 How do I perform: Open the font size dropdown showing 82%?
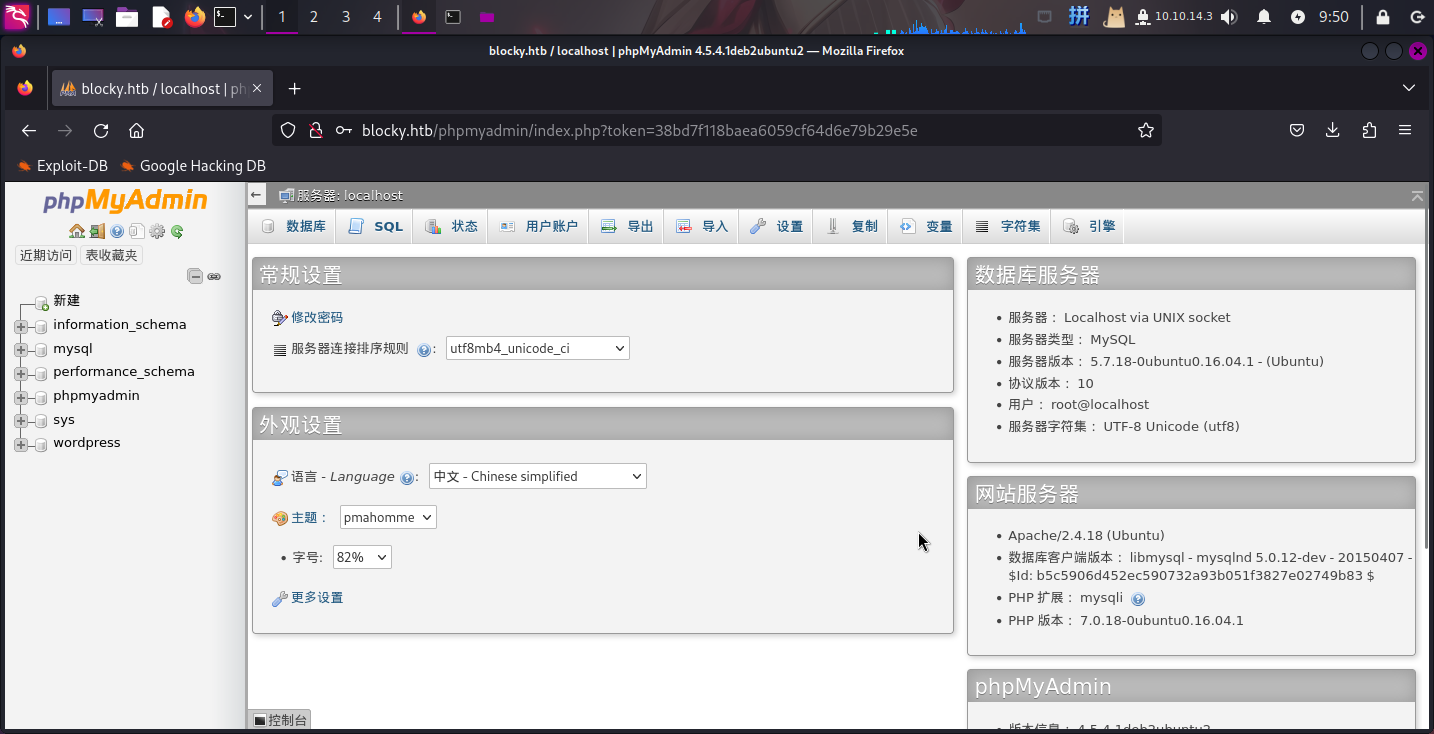[362, 557]
